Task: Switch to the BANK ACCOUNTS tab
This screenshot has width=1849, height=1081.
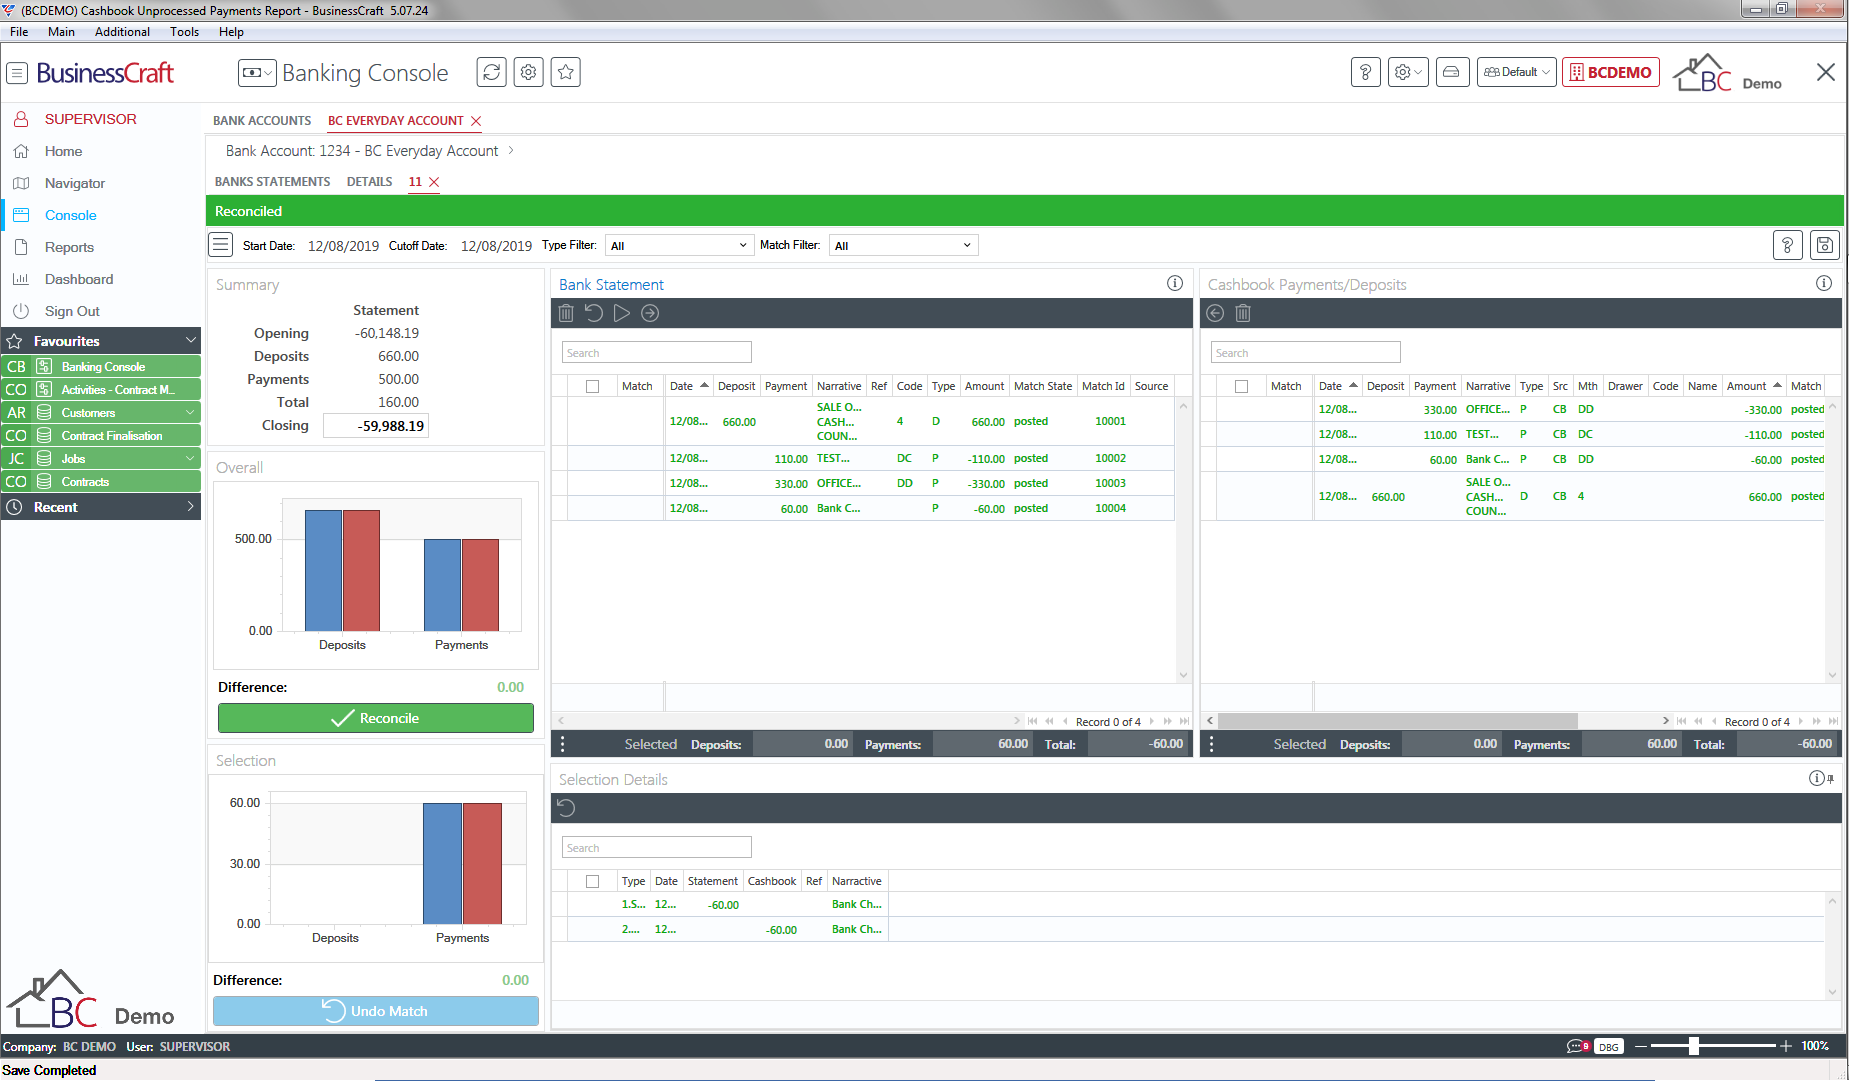Action: 262,120
